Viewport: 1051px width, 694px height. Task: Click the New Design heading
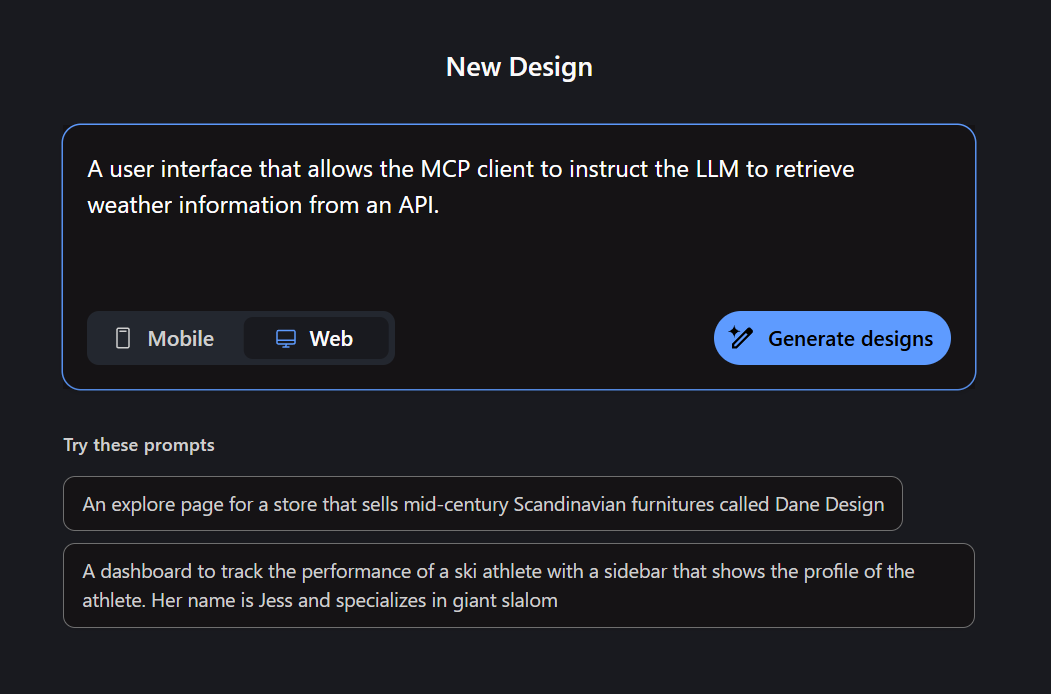tap(519, 67)
